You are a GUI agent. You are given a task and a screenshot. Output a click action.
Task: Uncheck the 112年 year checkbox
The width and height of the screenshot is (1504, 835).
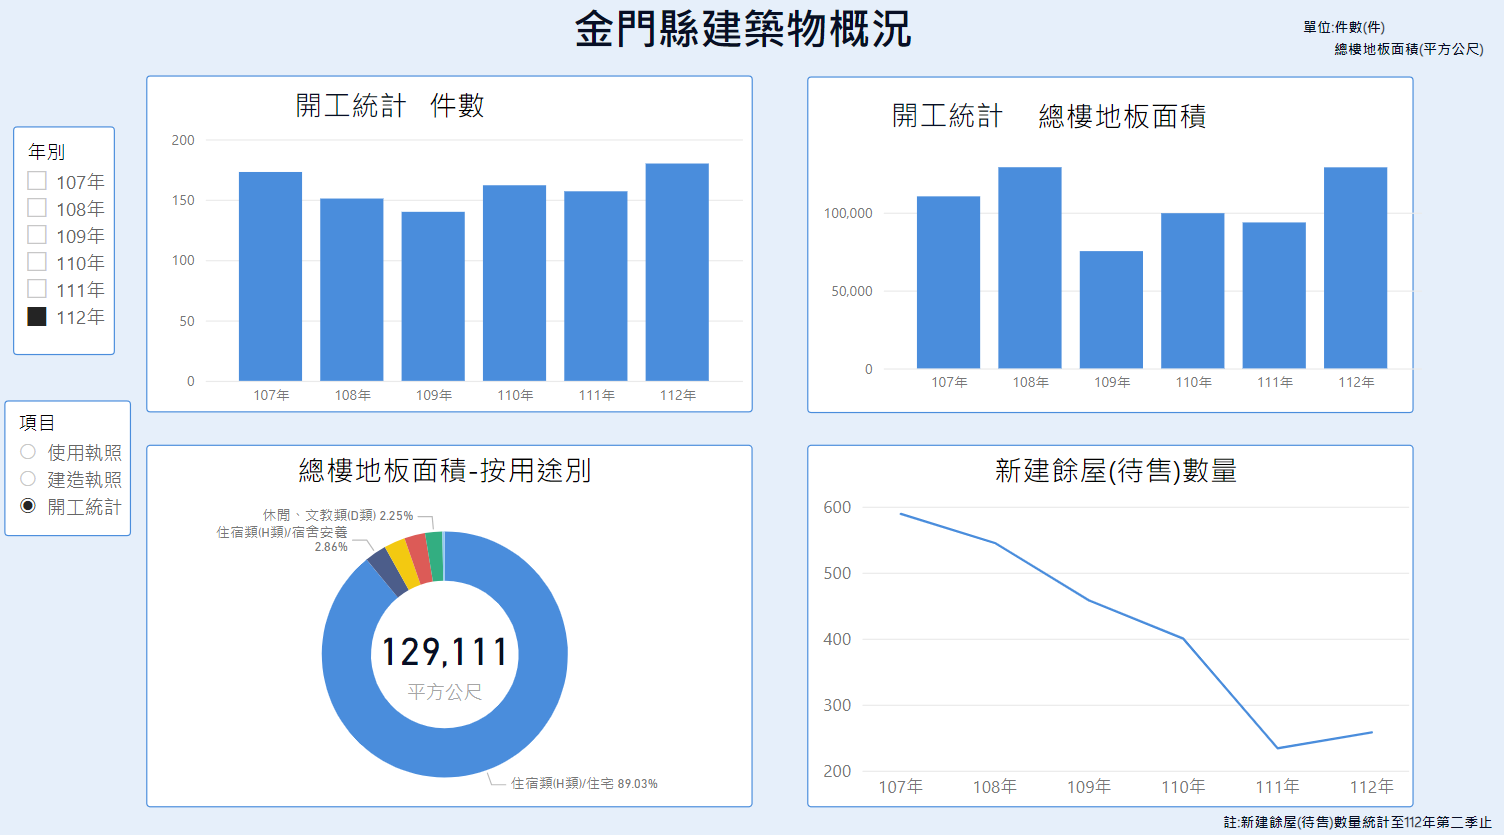coord(37,316)
